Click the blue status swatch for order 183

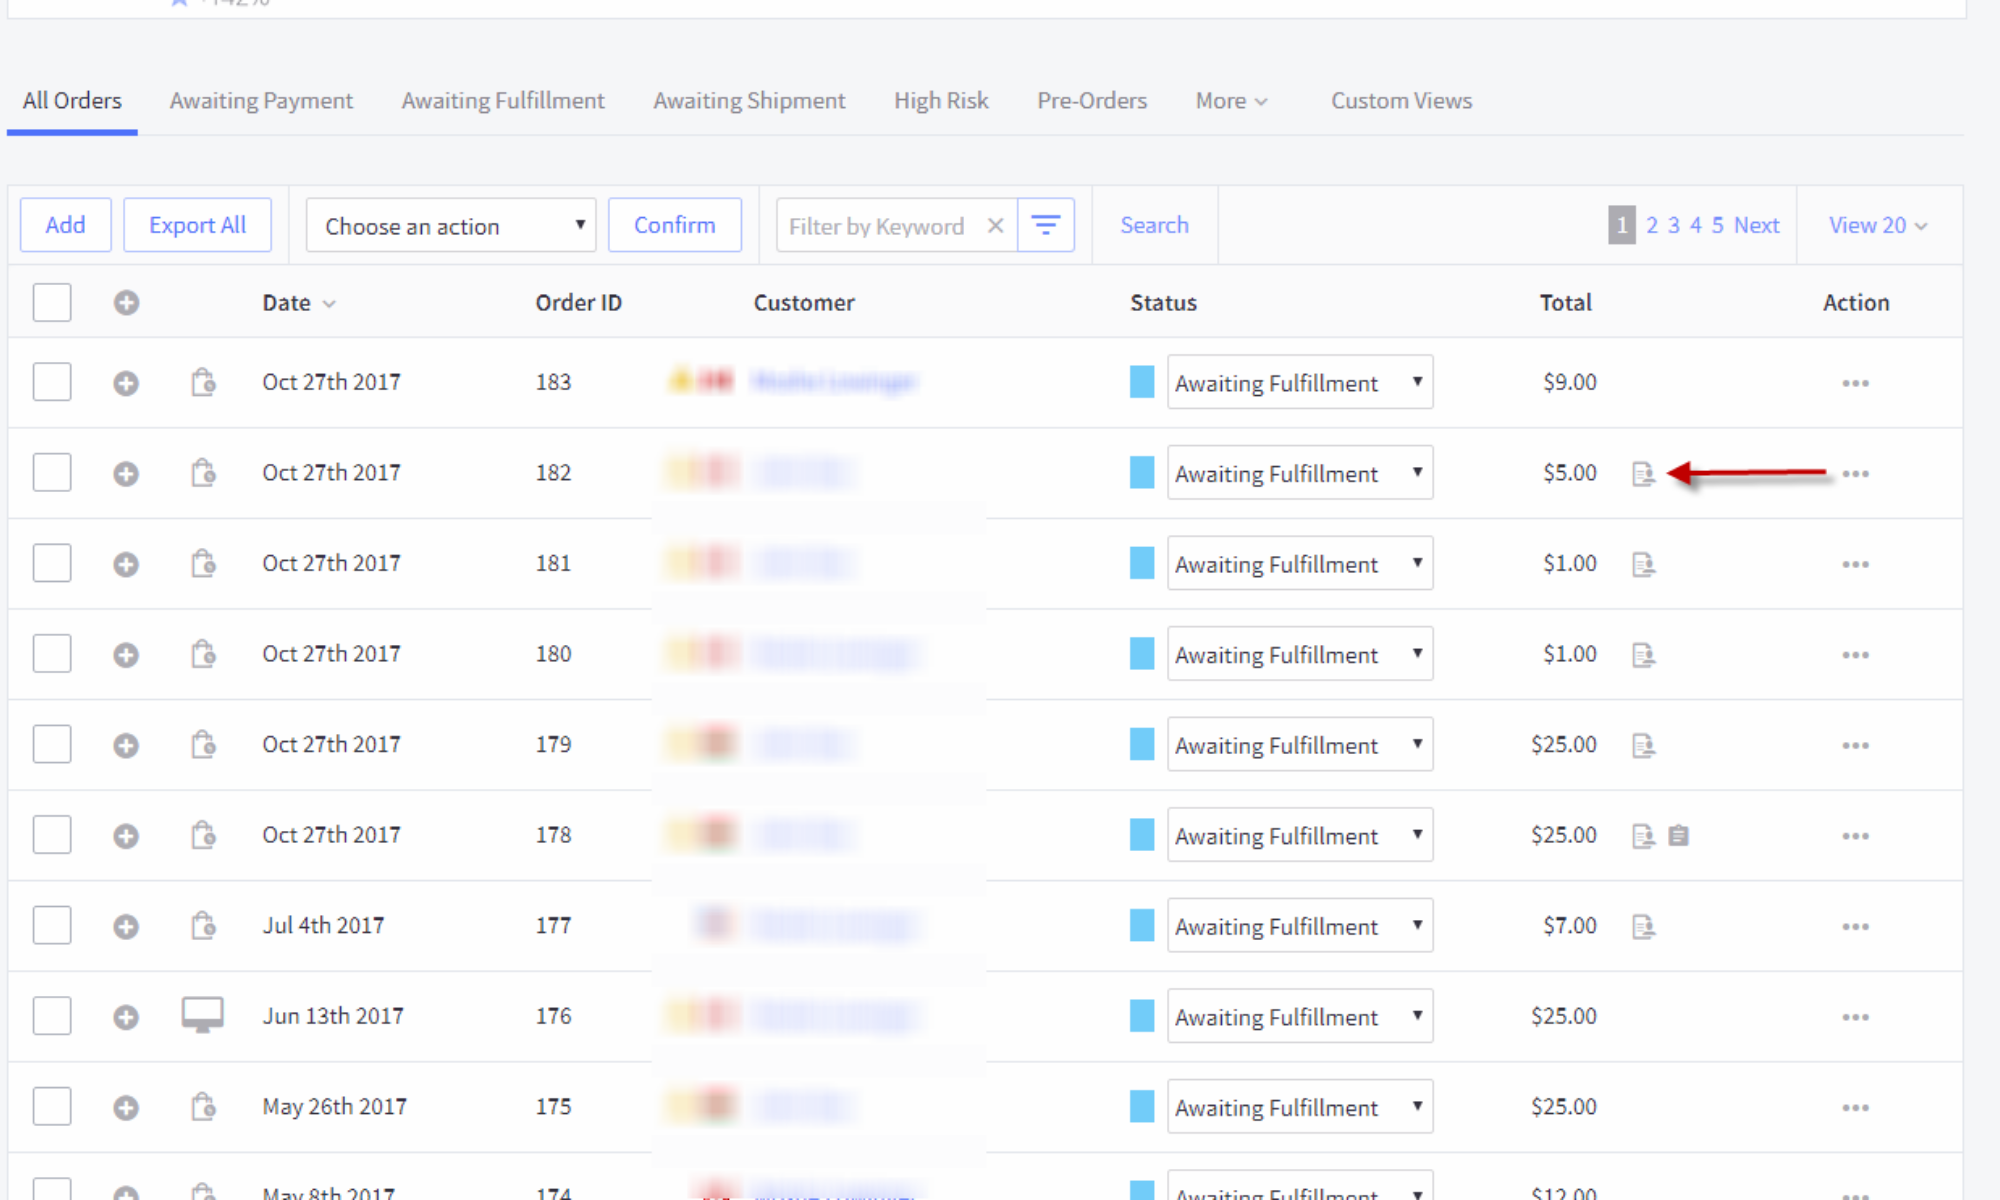tap(1141, 382)
